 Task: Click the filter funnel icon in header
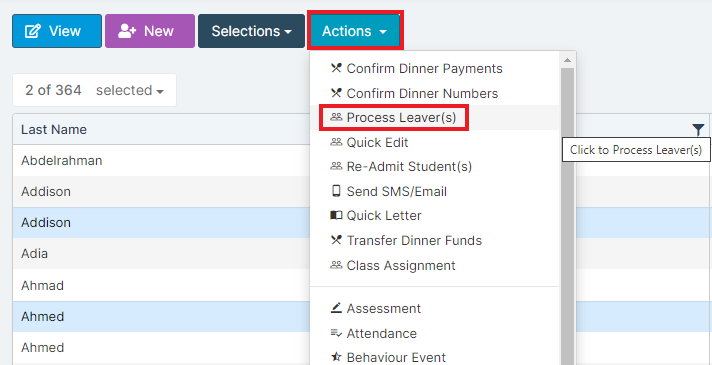point(698,130)
